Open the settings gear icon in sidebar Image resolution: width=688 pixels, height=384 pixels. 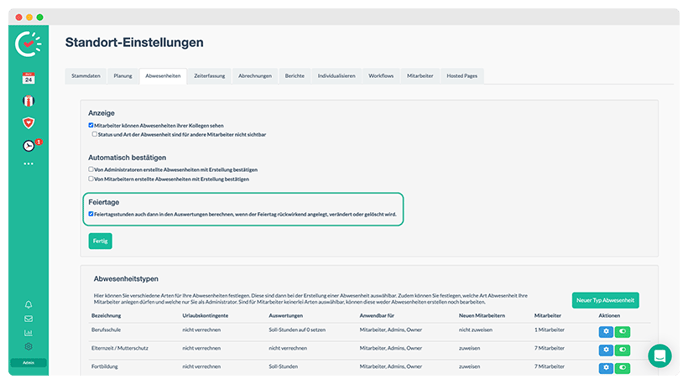click(29, 346)
